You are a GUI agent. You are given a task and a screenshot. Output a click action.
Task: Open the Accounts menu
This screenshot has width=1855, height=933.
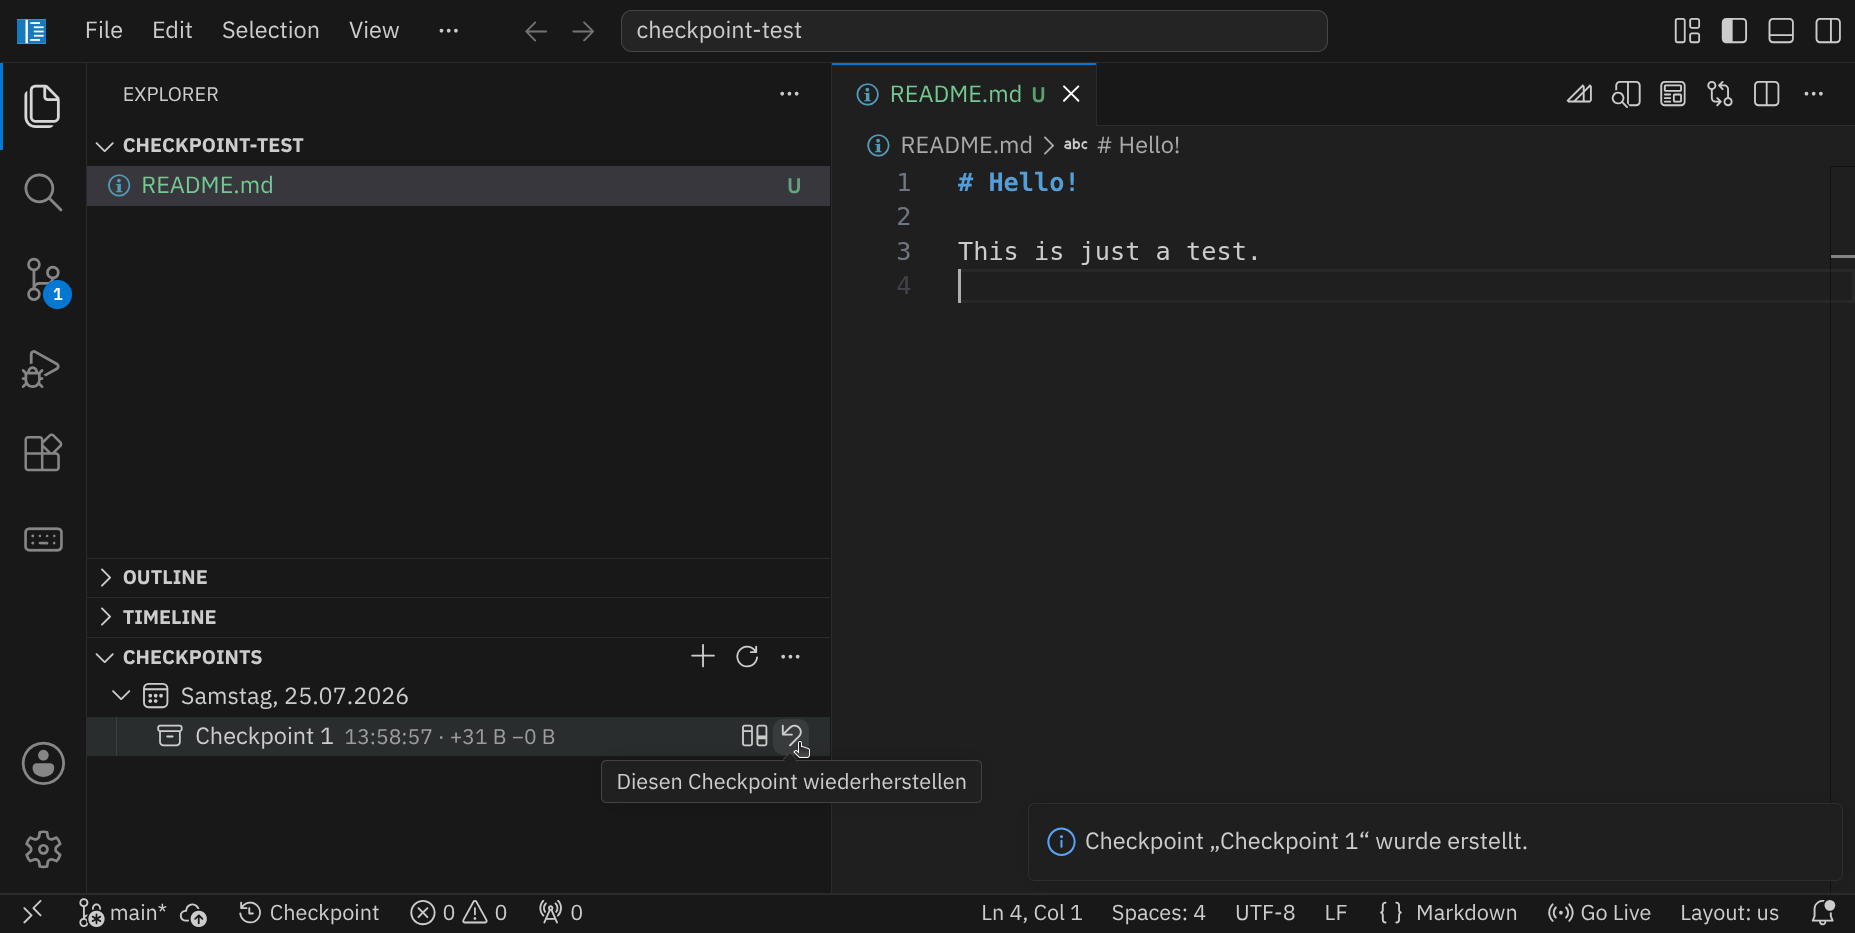[x=43, y=764]
